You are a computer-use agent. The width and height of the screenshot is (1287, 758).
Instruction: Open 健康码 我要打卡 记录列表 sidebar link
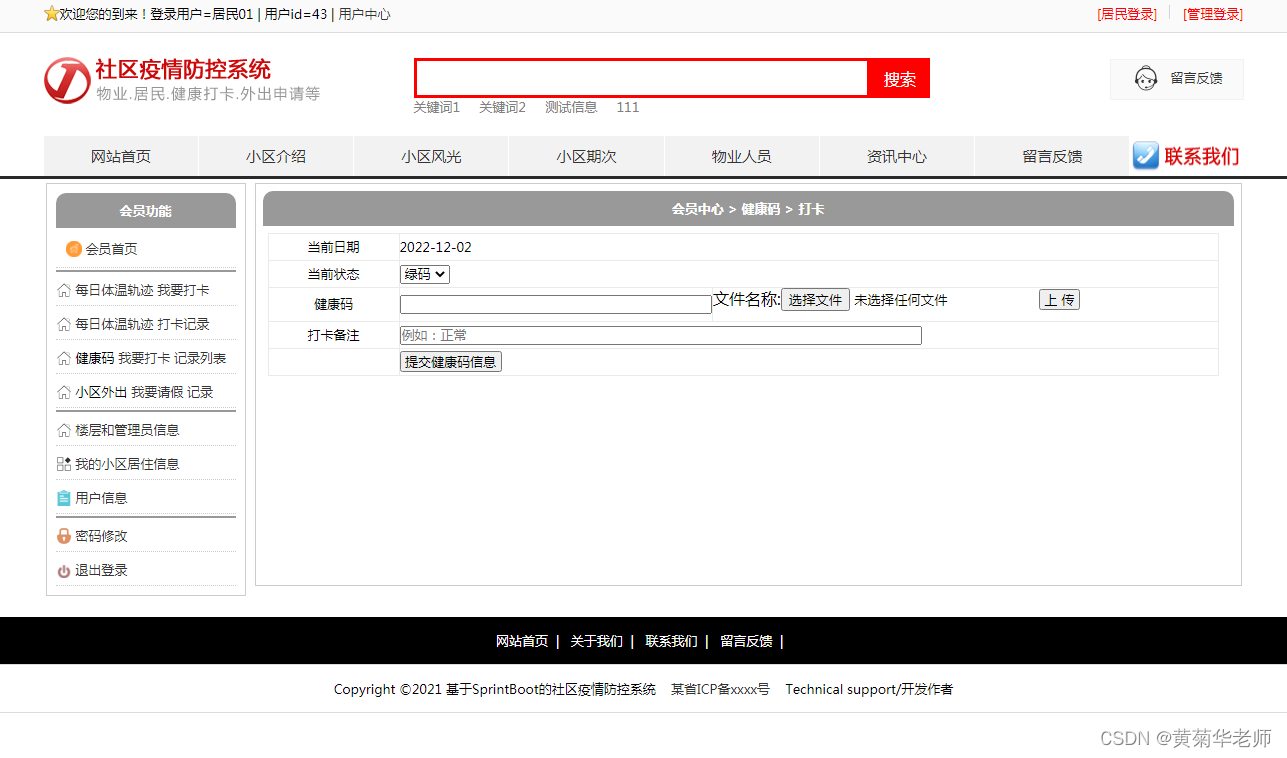click(150, 359)
